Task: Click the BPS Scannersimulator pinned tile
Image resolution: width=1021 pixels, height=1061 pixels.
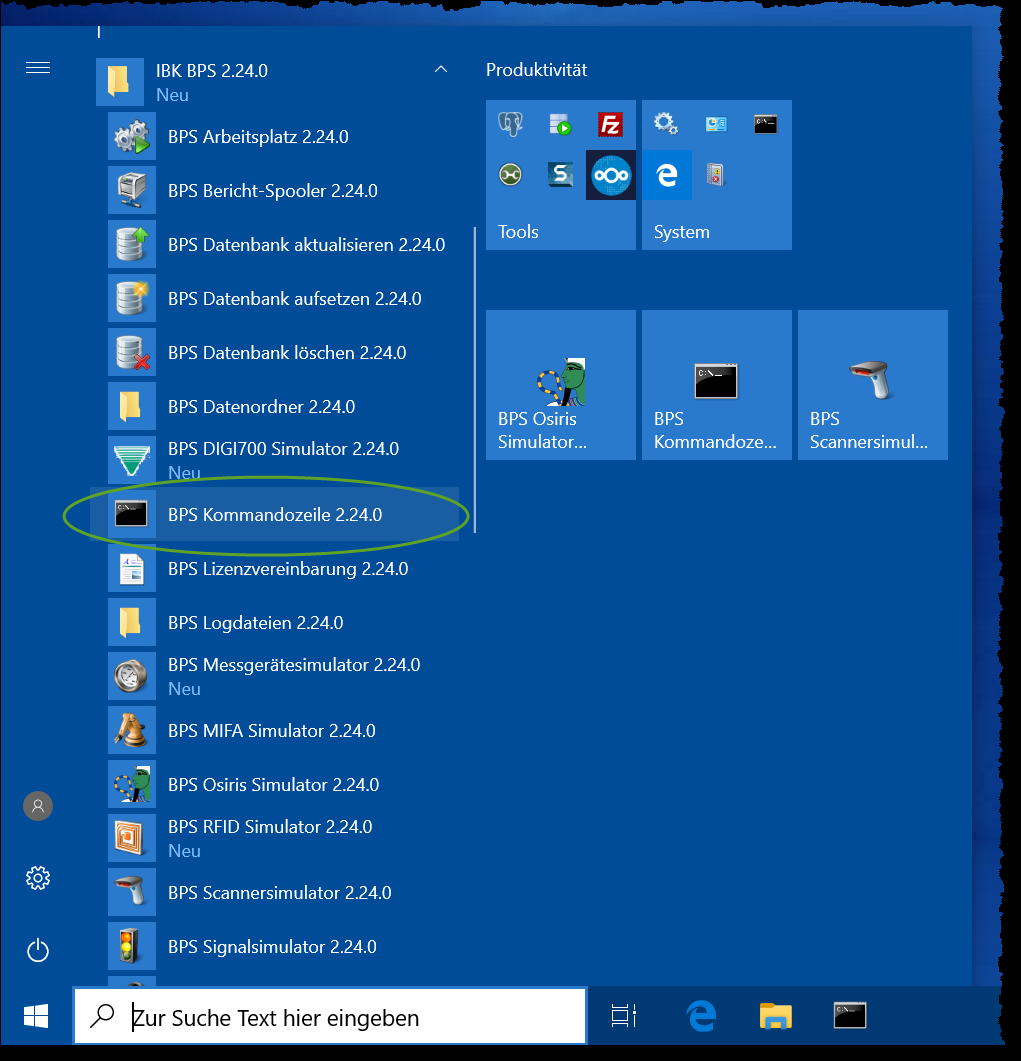Action: (872, 385)
